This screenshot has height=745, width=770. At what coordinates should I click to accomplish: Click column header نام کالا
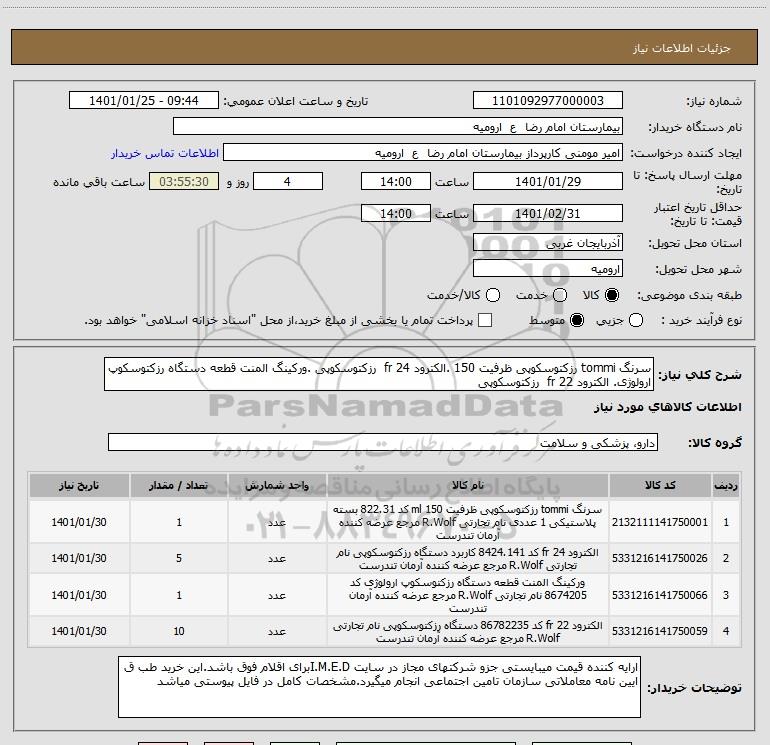[468, 485]
